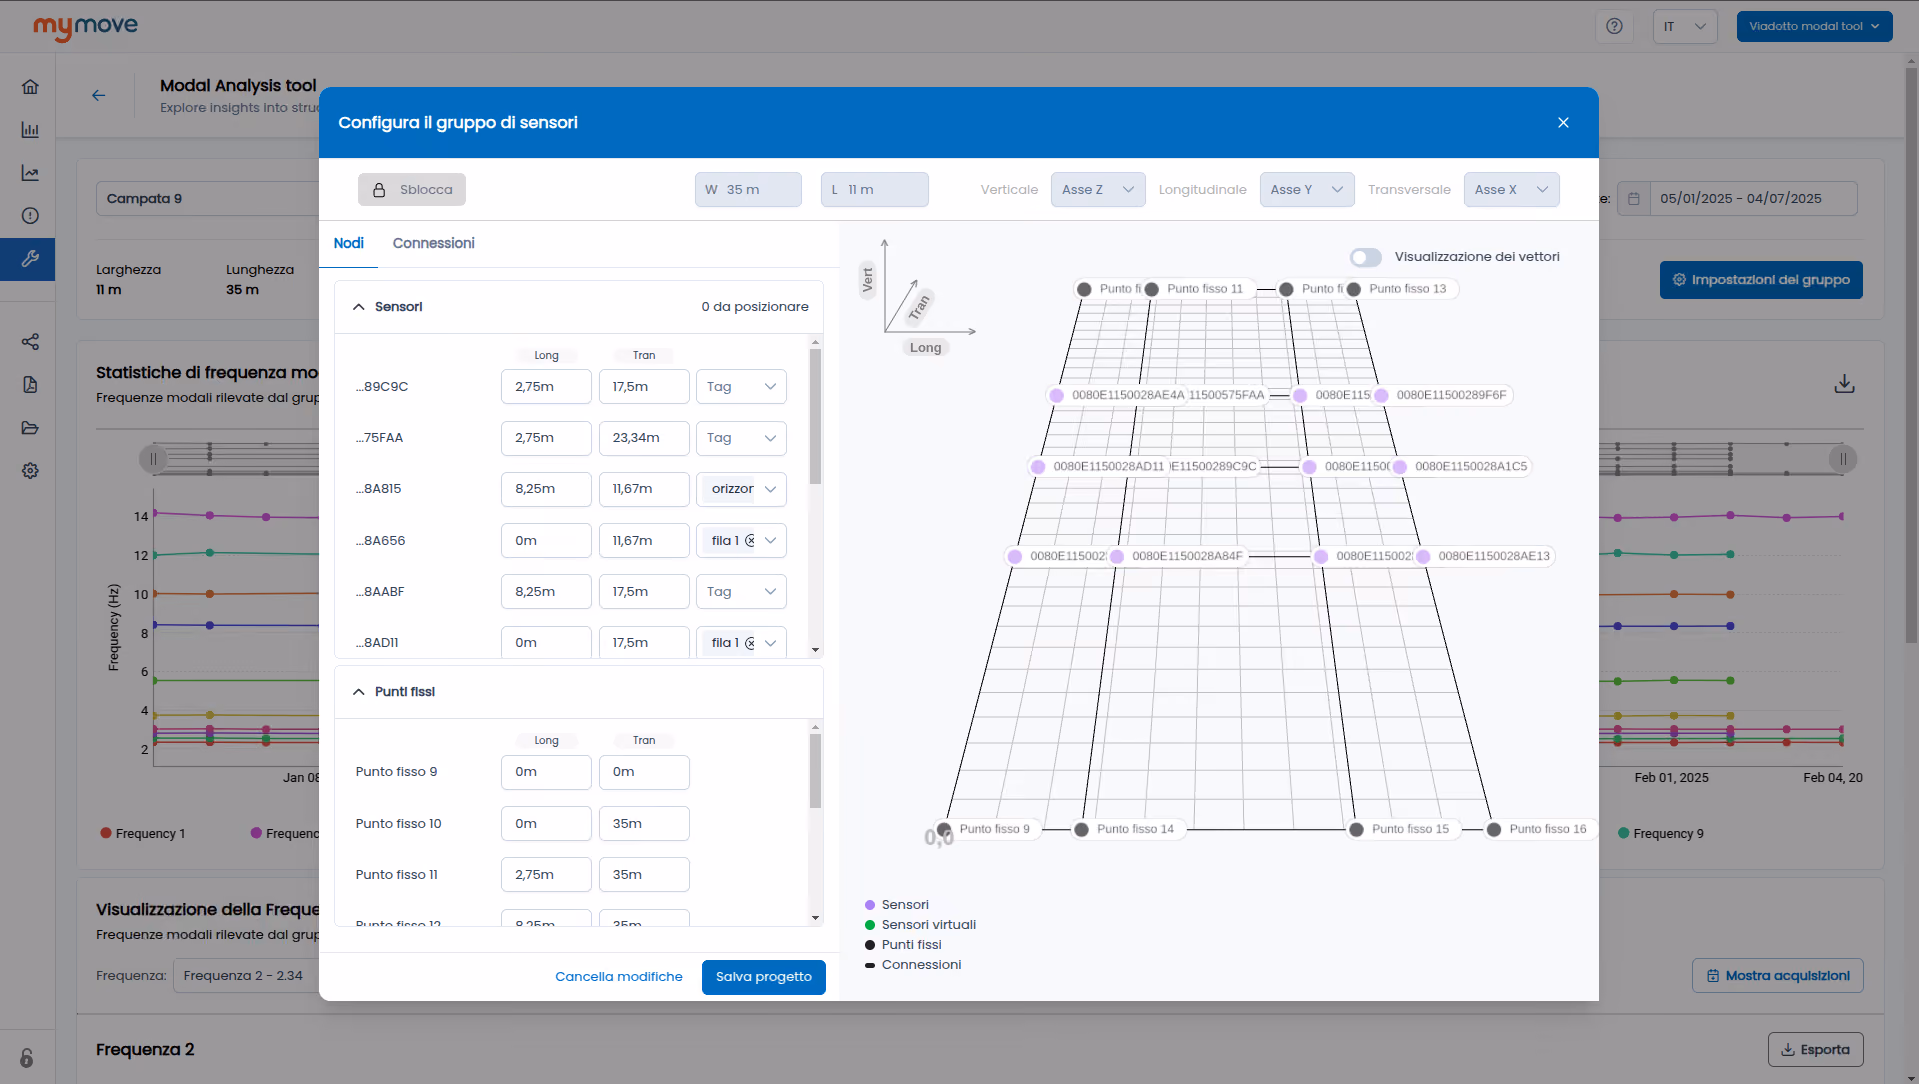1919x1084 pixels.
Task: Click the right handle of the chart range slider
Action: point(1843,459)
